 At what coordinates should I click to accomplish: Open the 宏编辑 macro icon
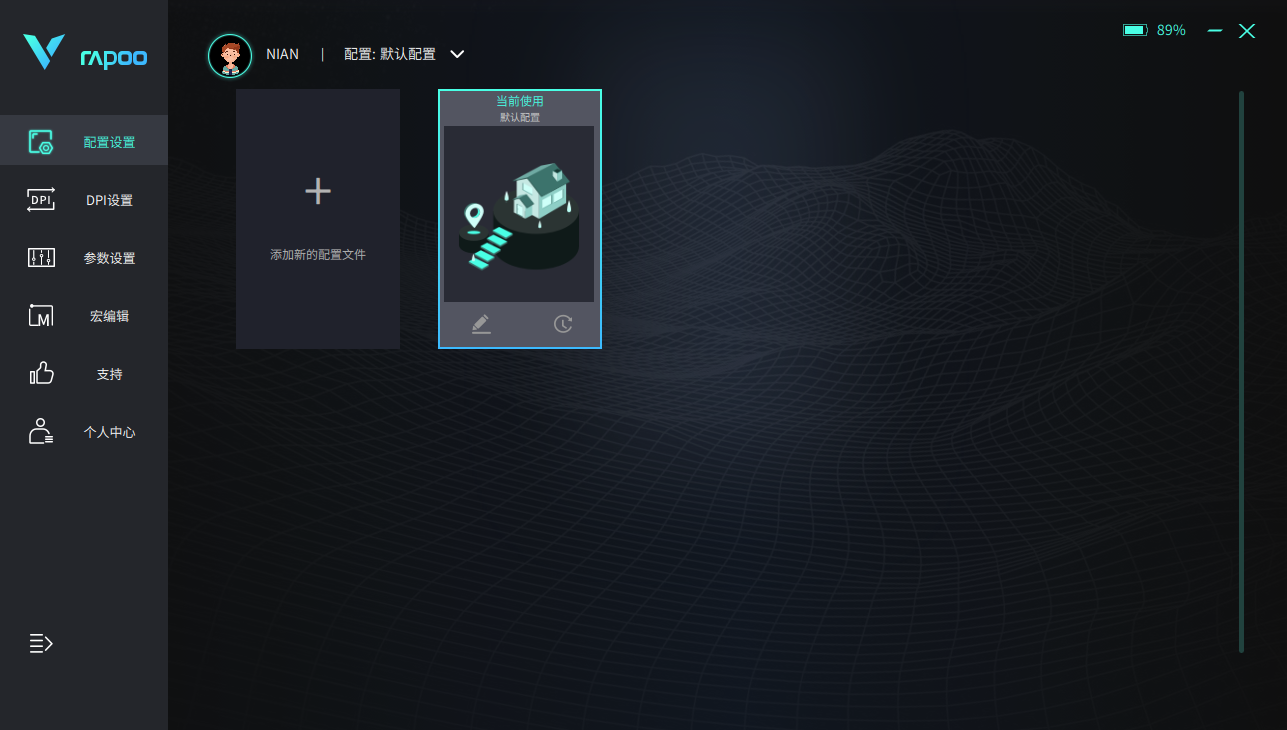[x=41, y=316]
